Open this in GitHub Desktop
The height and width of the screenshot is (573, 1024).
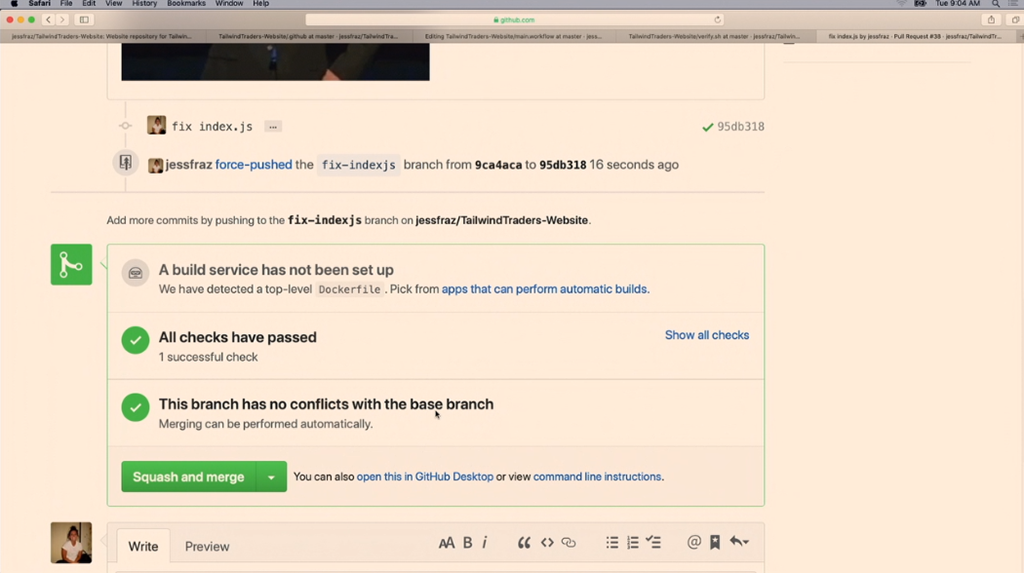tap(425, 477)
